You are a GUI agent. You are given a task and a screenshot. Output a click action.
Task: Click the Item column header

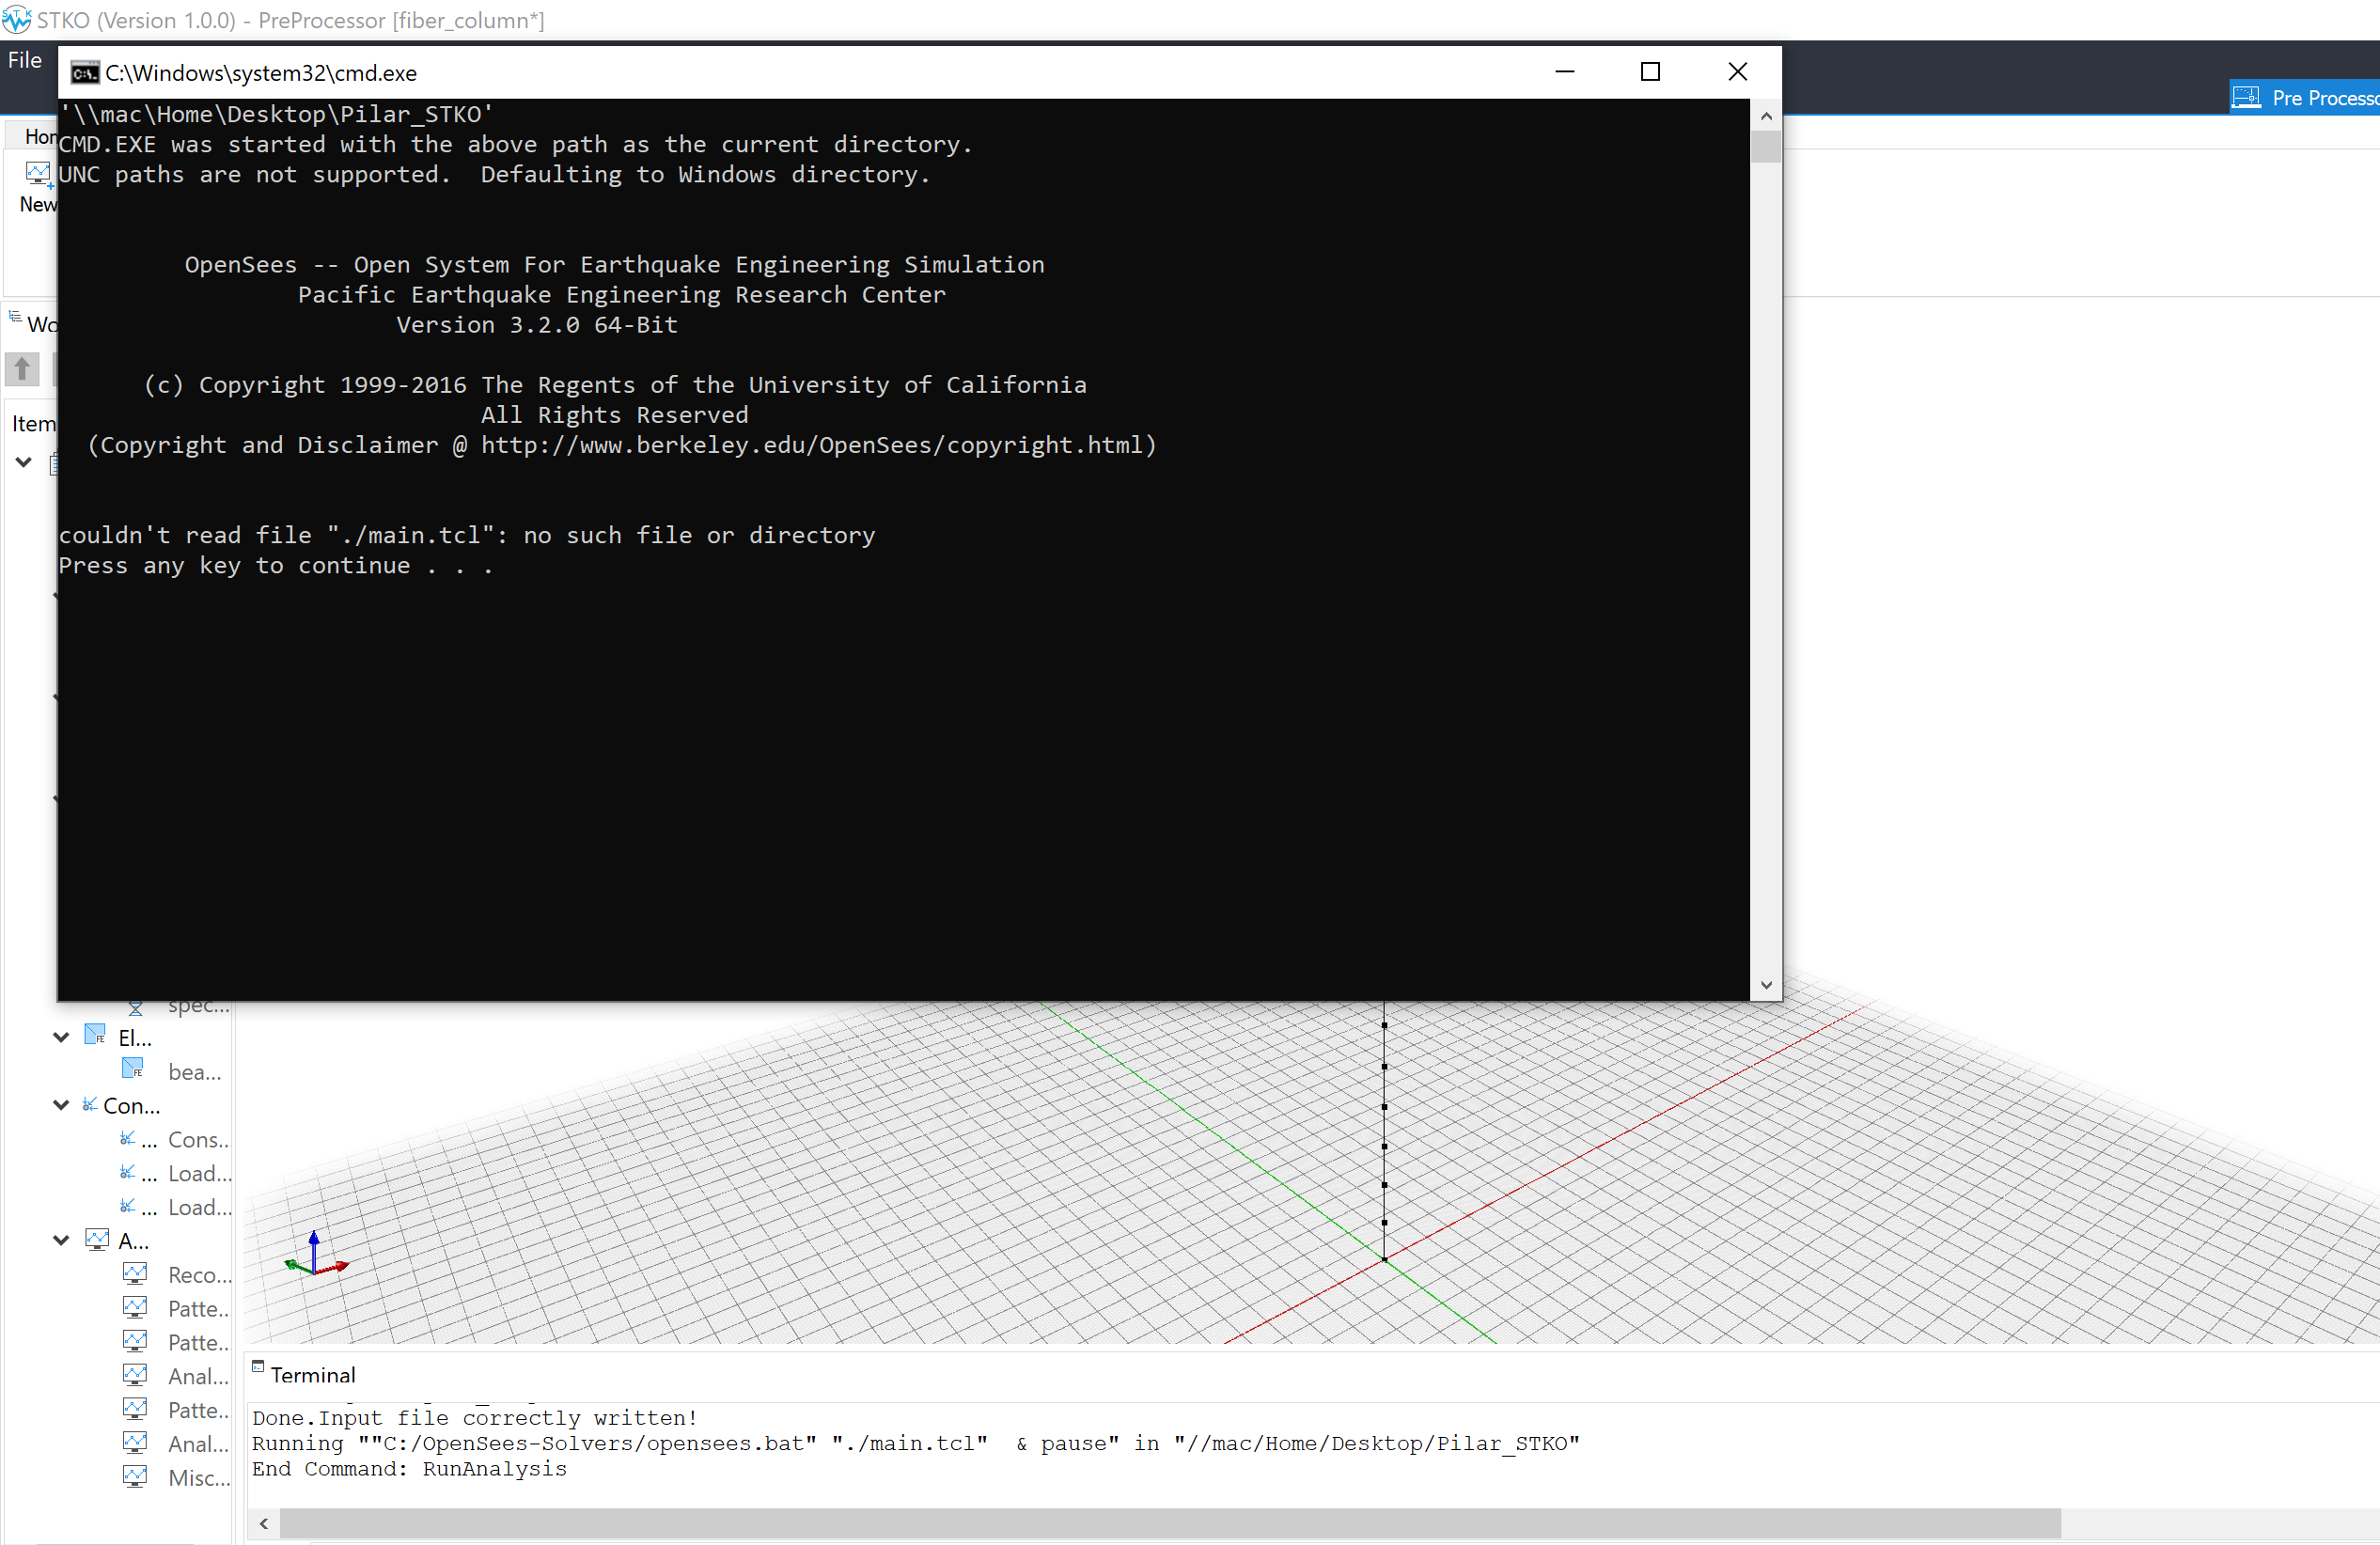tap(33, 424)
